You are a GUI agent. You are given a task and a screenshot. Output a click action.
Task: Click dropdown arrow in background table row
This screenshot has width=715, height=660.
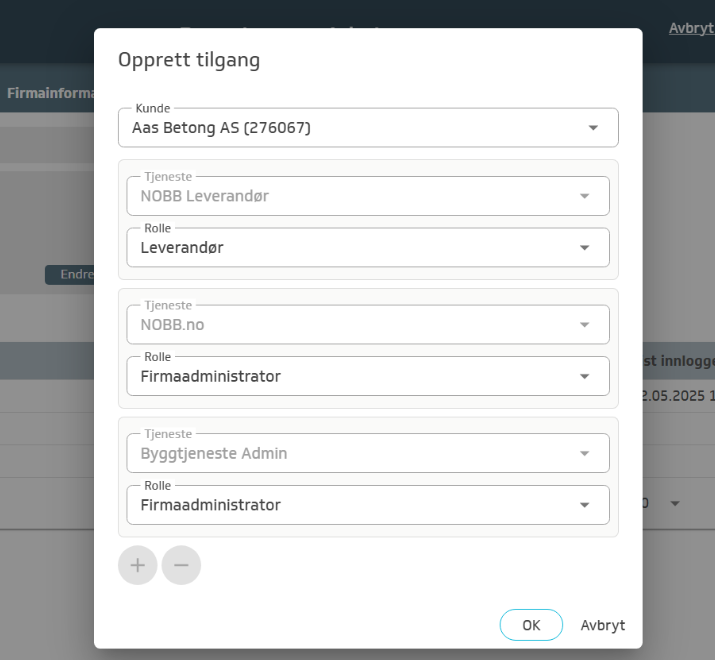tap(675, 503)
